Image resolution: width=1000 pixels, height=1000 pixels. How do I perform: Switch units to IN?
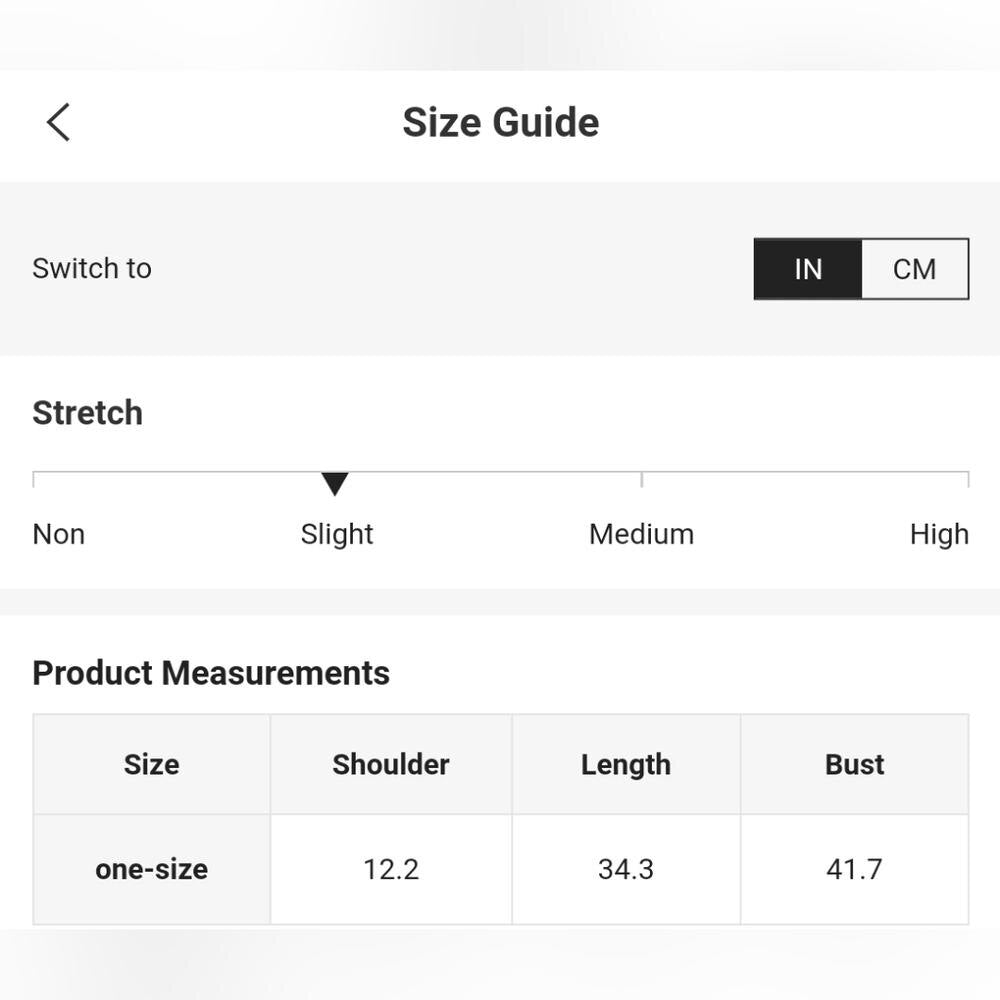coord(808,269)
